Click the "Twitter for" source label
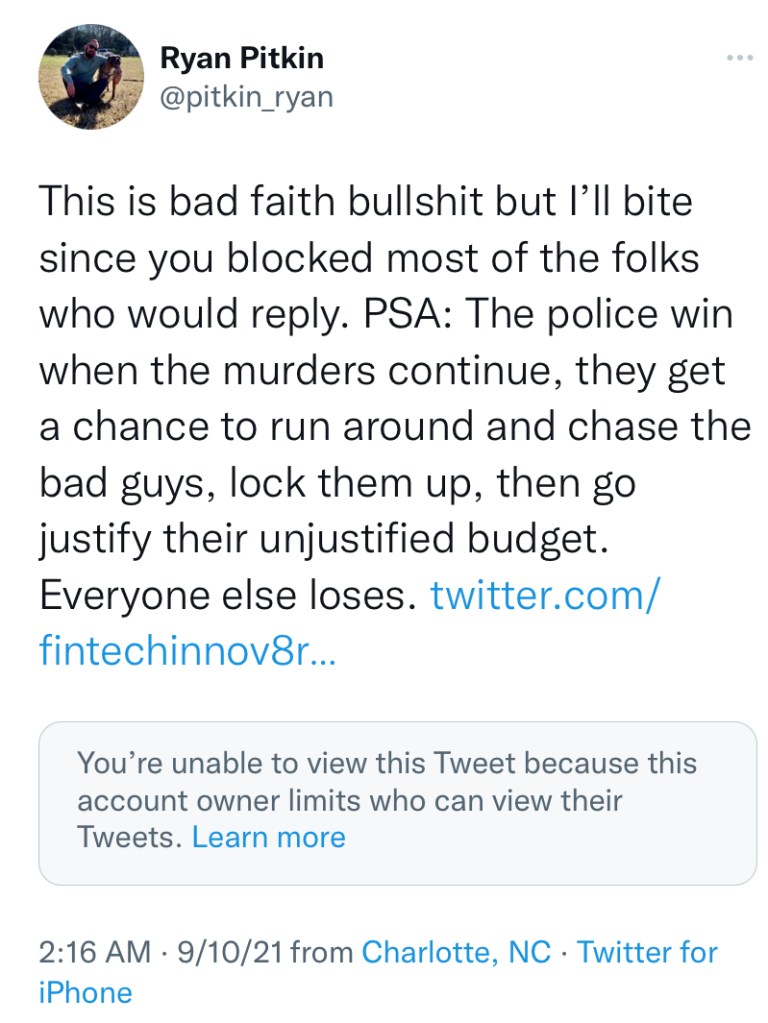 (x=647, y=951)
